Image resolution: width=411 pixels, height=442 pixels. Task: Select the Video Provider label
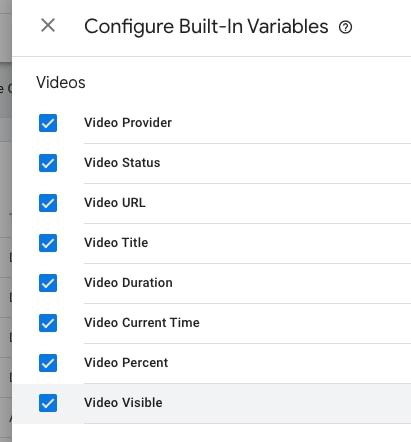pyautogui.click(x=128, y=123)
